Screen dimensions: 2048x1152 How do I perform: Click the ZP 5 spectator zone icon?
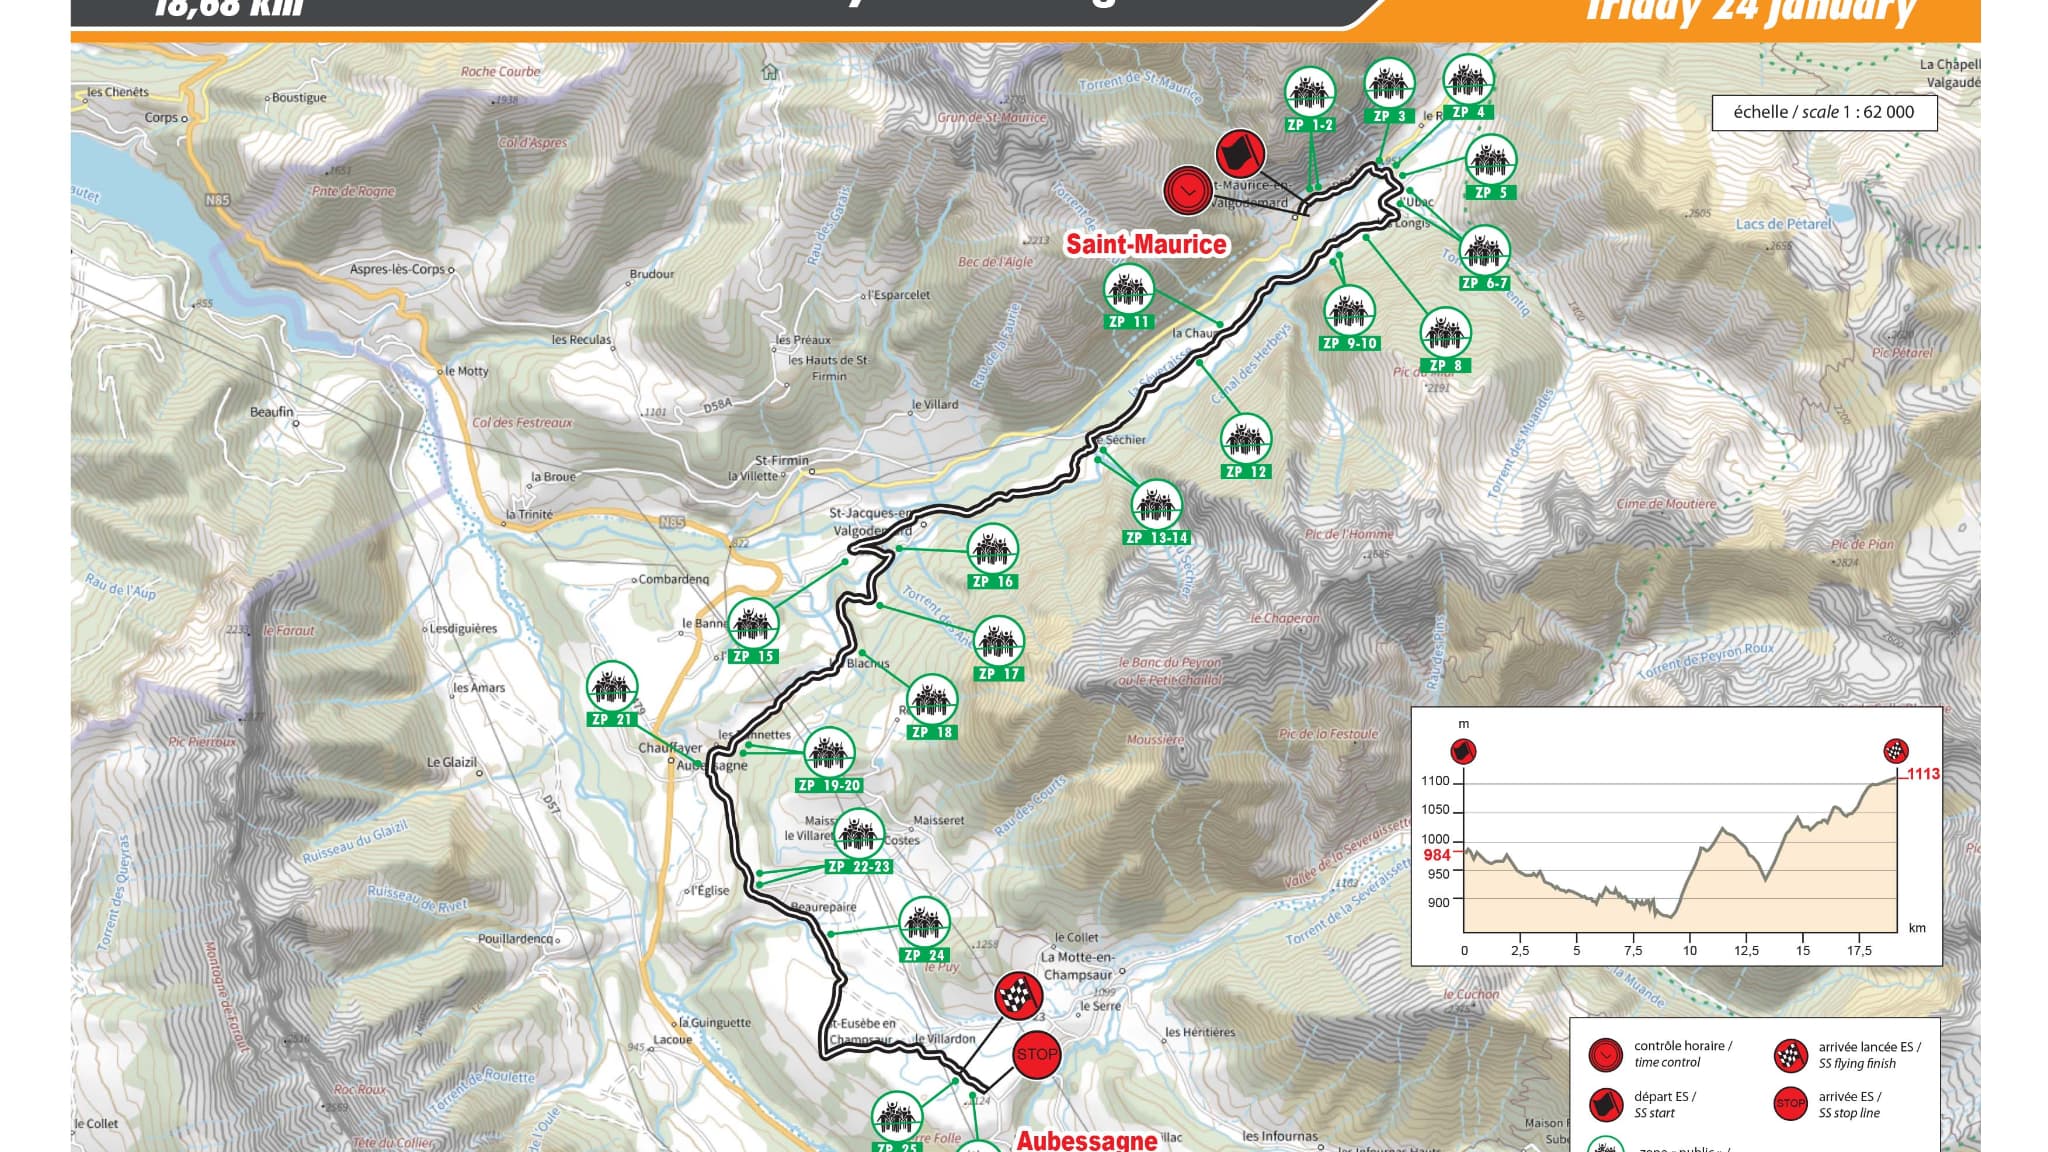click(1491, 159)
